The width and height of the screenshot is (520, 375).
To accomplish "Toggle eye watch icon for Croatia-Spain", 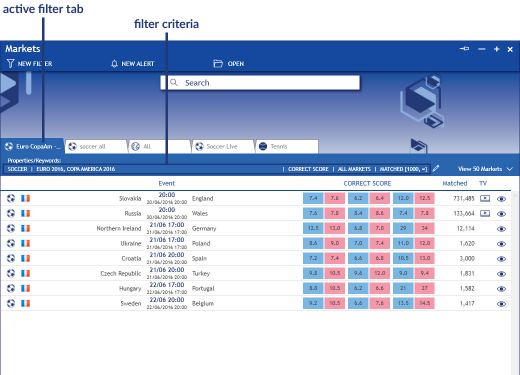I will tap(501, 259).
